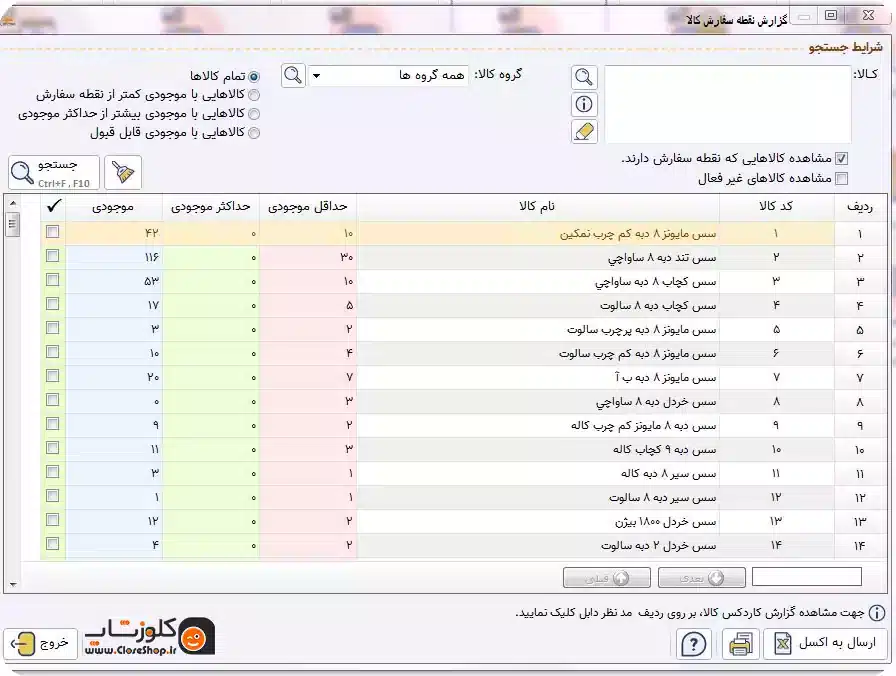Image resolution: width=896 pixels, height=676 pixels.
Task: Click the eraser icon to clear کالا field
Action: pyautogui.click(x=584, y=131)
